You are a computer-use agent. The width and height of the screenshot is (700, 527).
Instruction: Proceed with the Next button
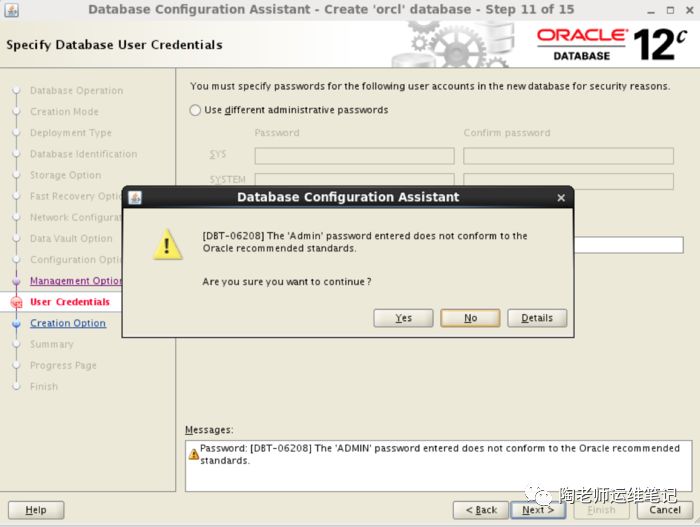tap(538, 510)
